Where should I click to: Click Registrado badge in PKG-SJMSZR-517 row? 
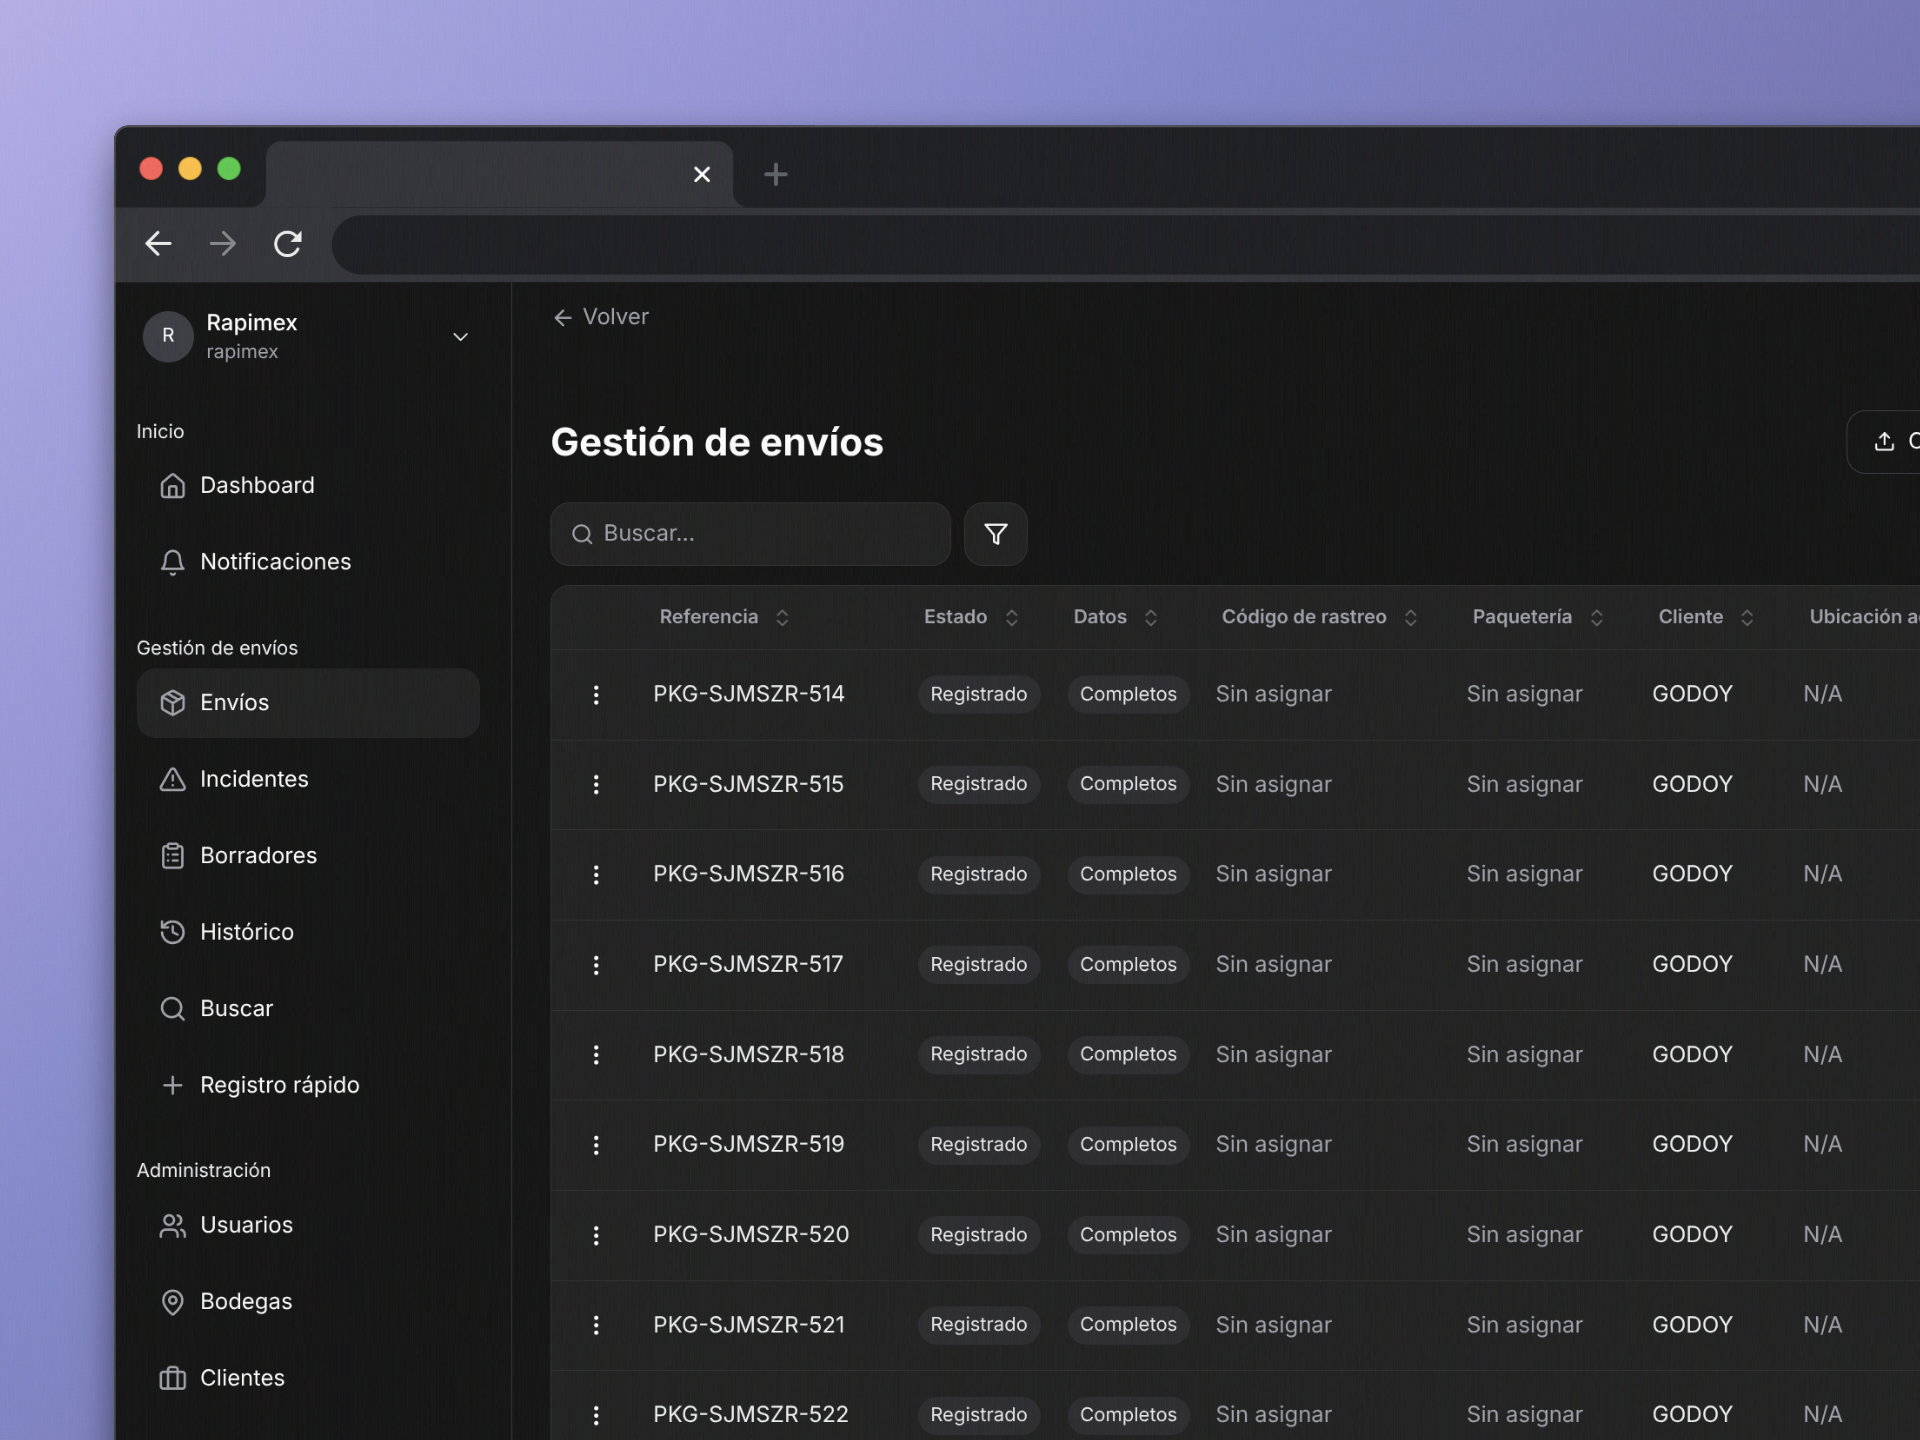(x=979, y=965)
